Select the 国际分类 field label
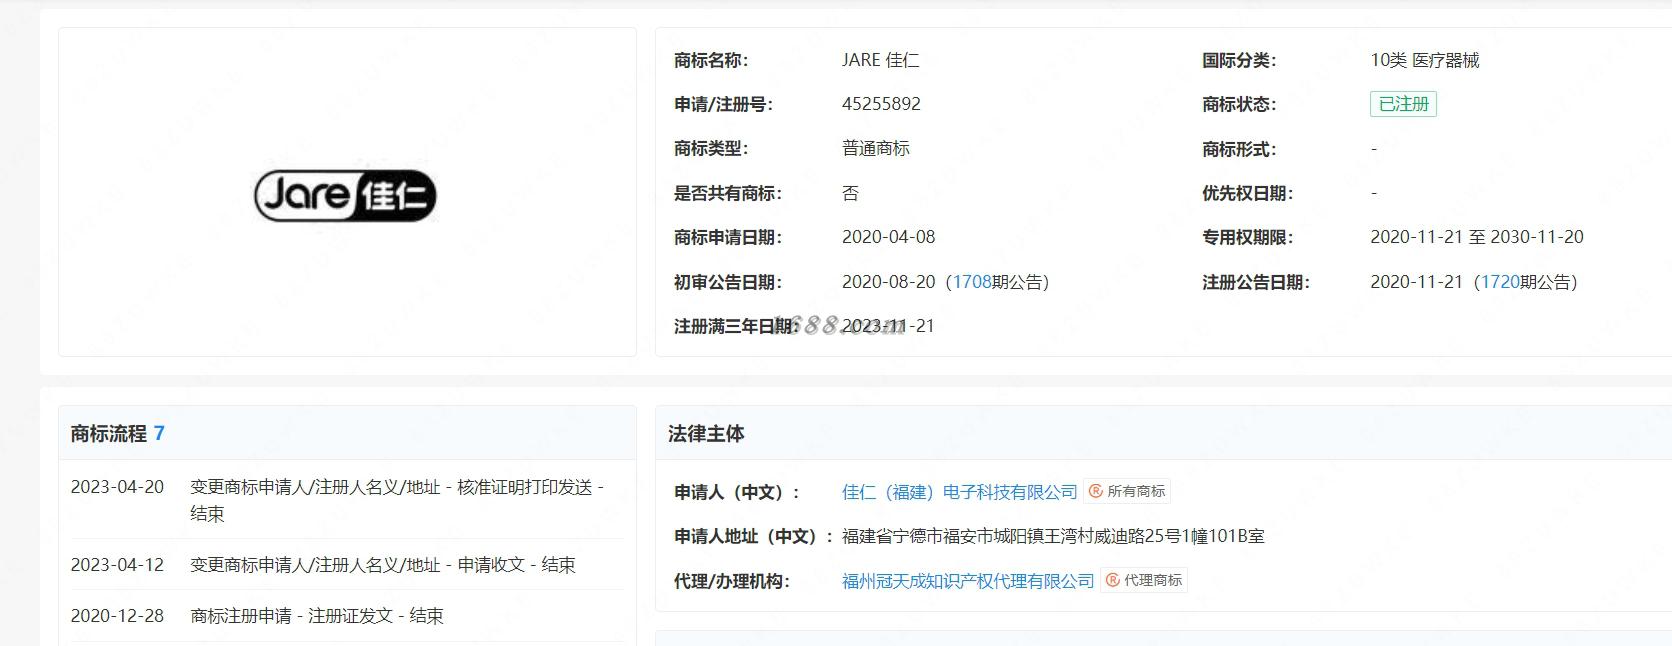 tap(1239, 60)
